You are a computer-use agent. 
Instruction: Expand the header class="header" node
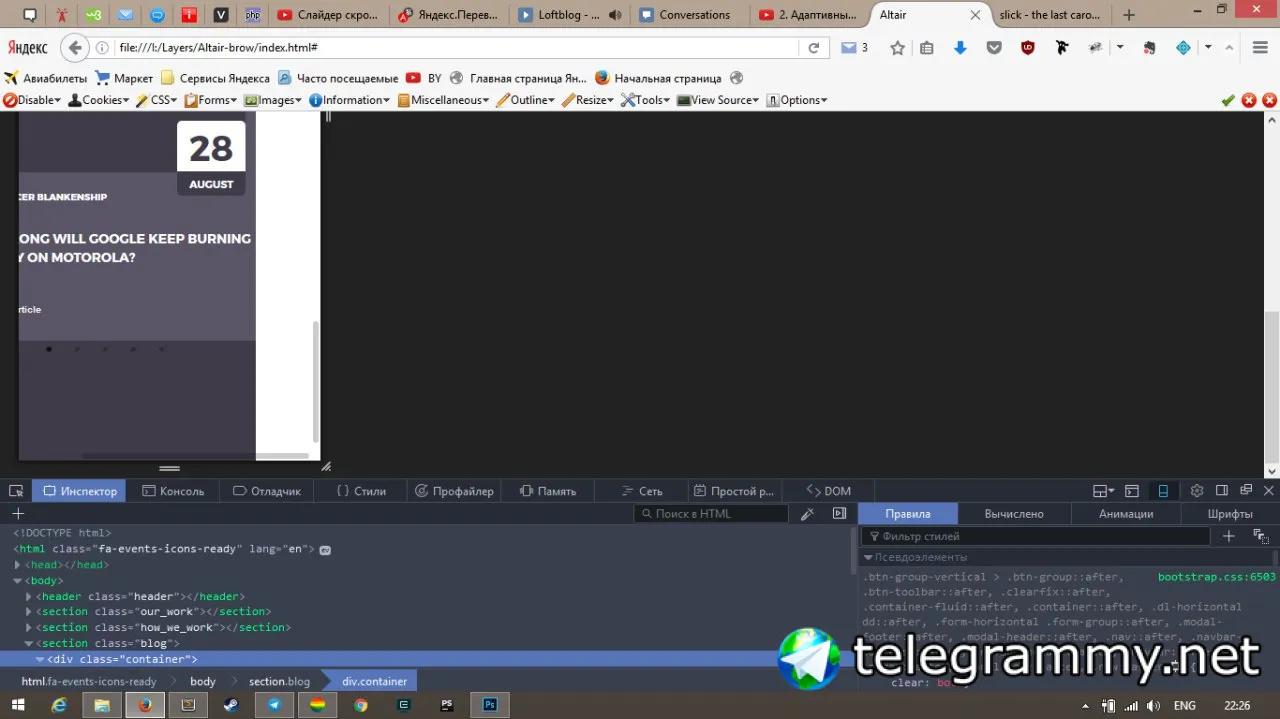tap(29, 596)
